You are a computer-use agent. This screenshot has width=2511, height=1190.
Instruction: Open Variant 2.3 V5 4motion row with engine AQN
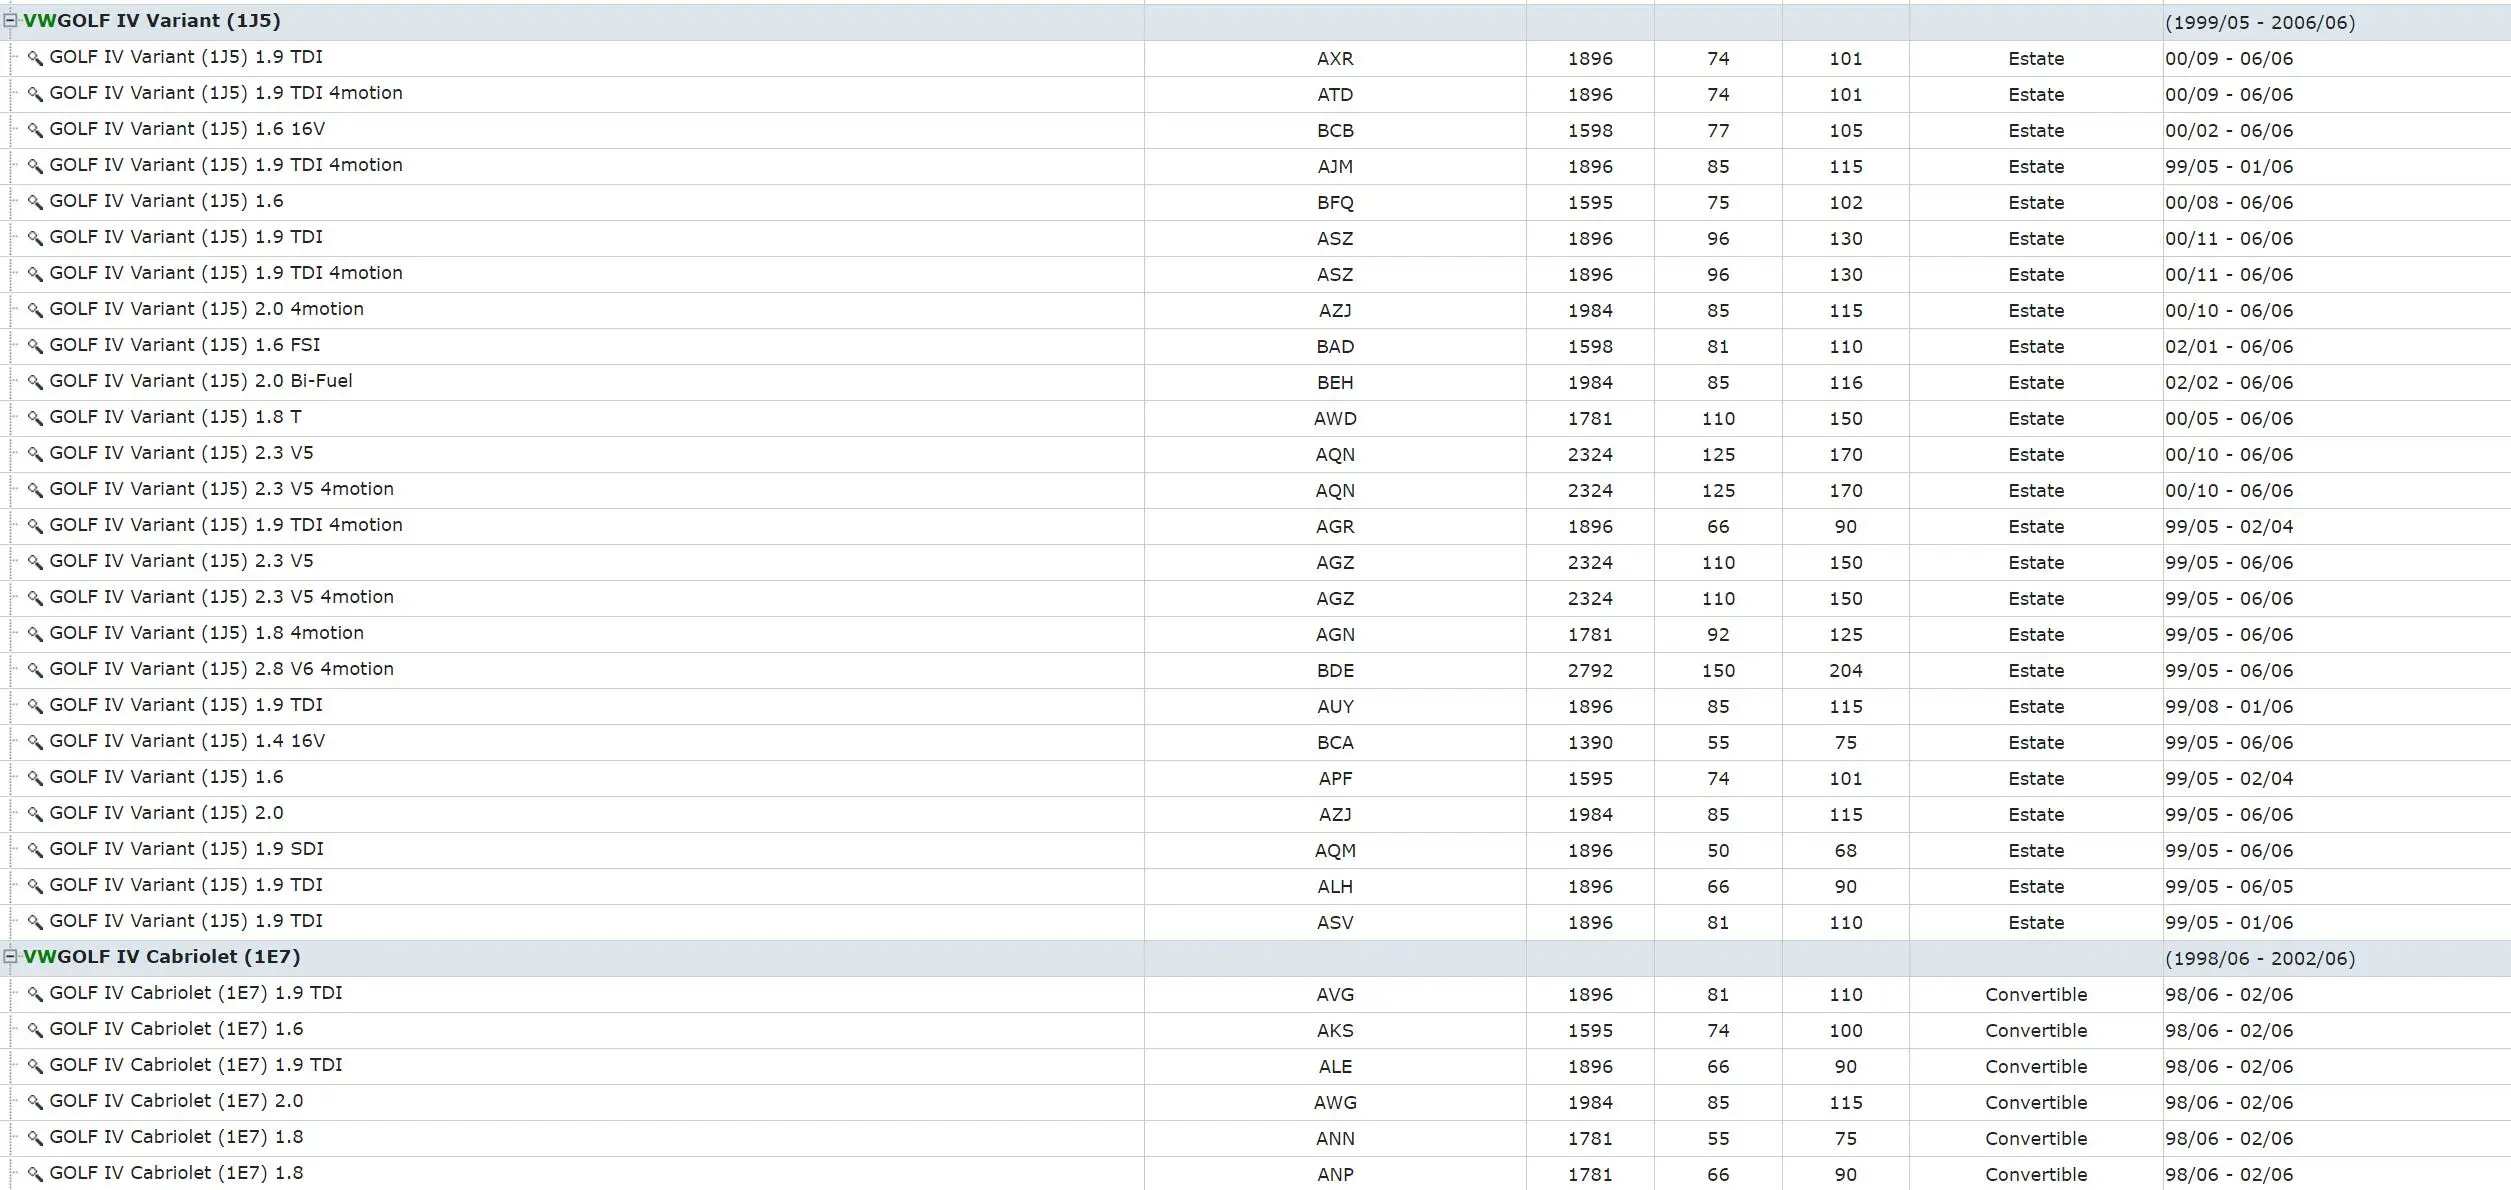pos(222,489)
